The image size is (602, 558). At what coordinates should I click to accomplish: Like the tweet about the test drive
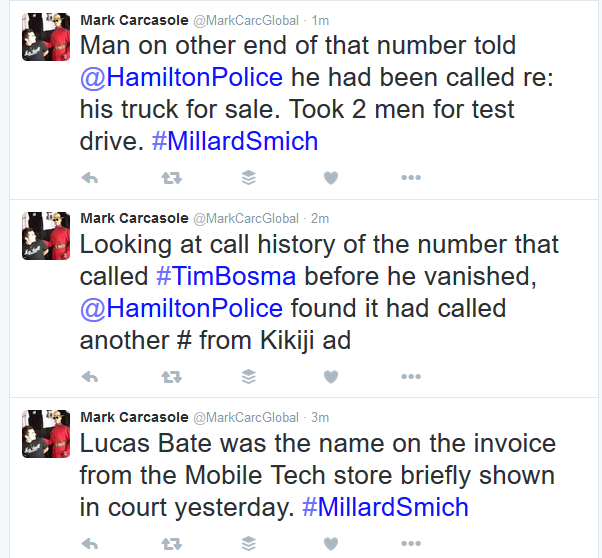coord(330,178)
